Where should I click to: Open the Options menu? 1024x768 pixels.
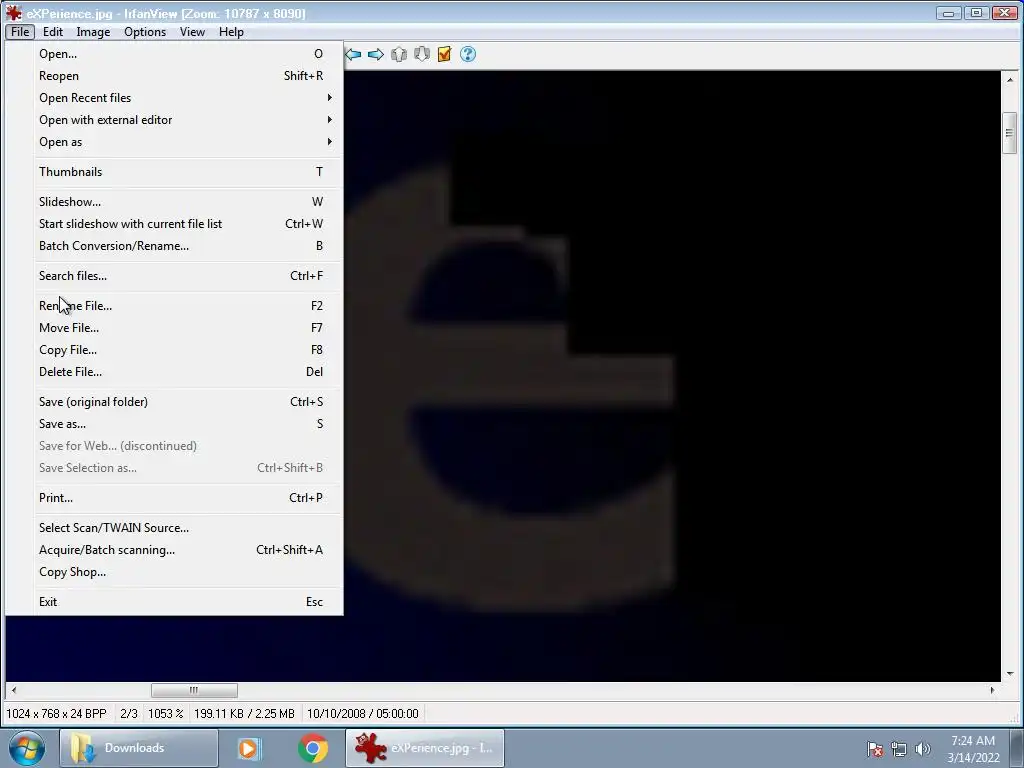145,32
